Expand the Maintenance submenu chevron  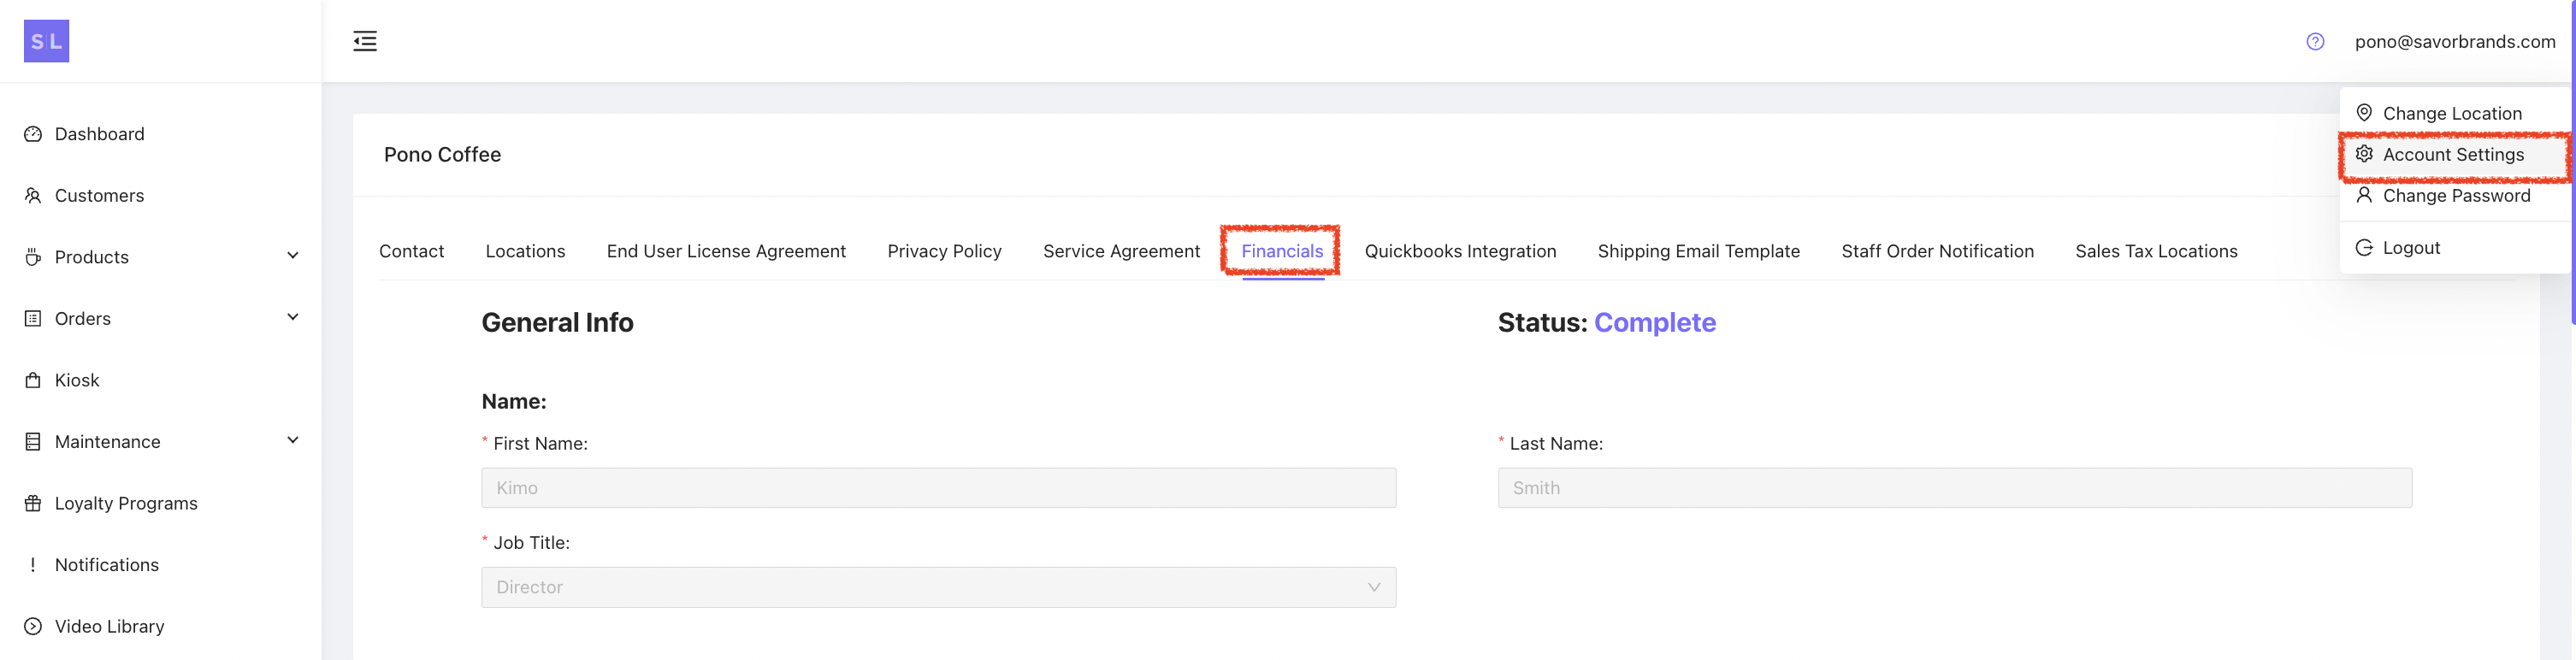click(x=293, y=441)
